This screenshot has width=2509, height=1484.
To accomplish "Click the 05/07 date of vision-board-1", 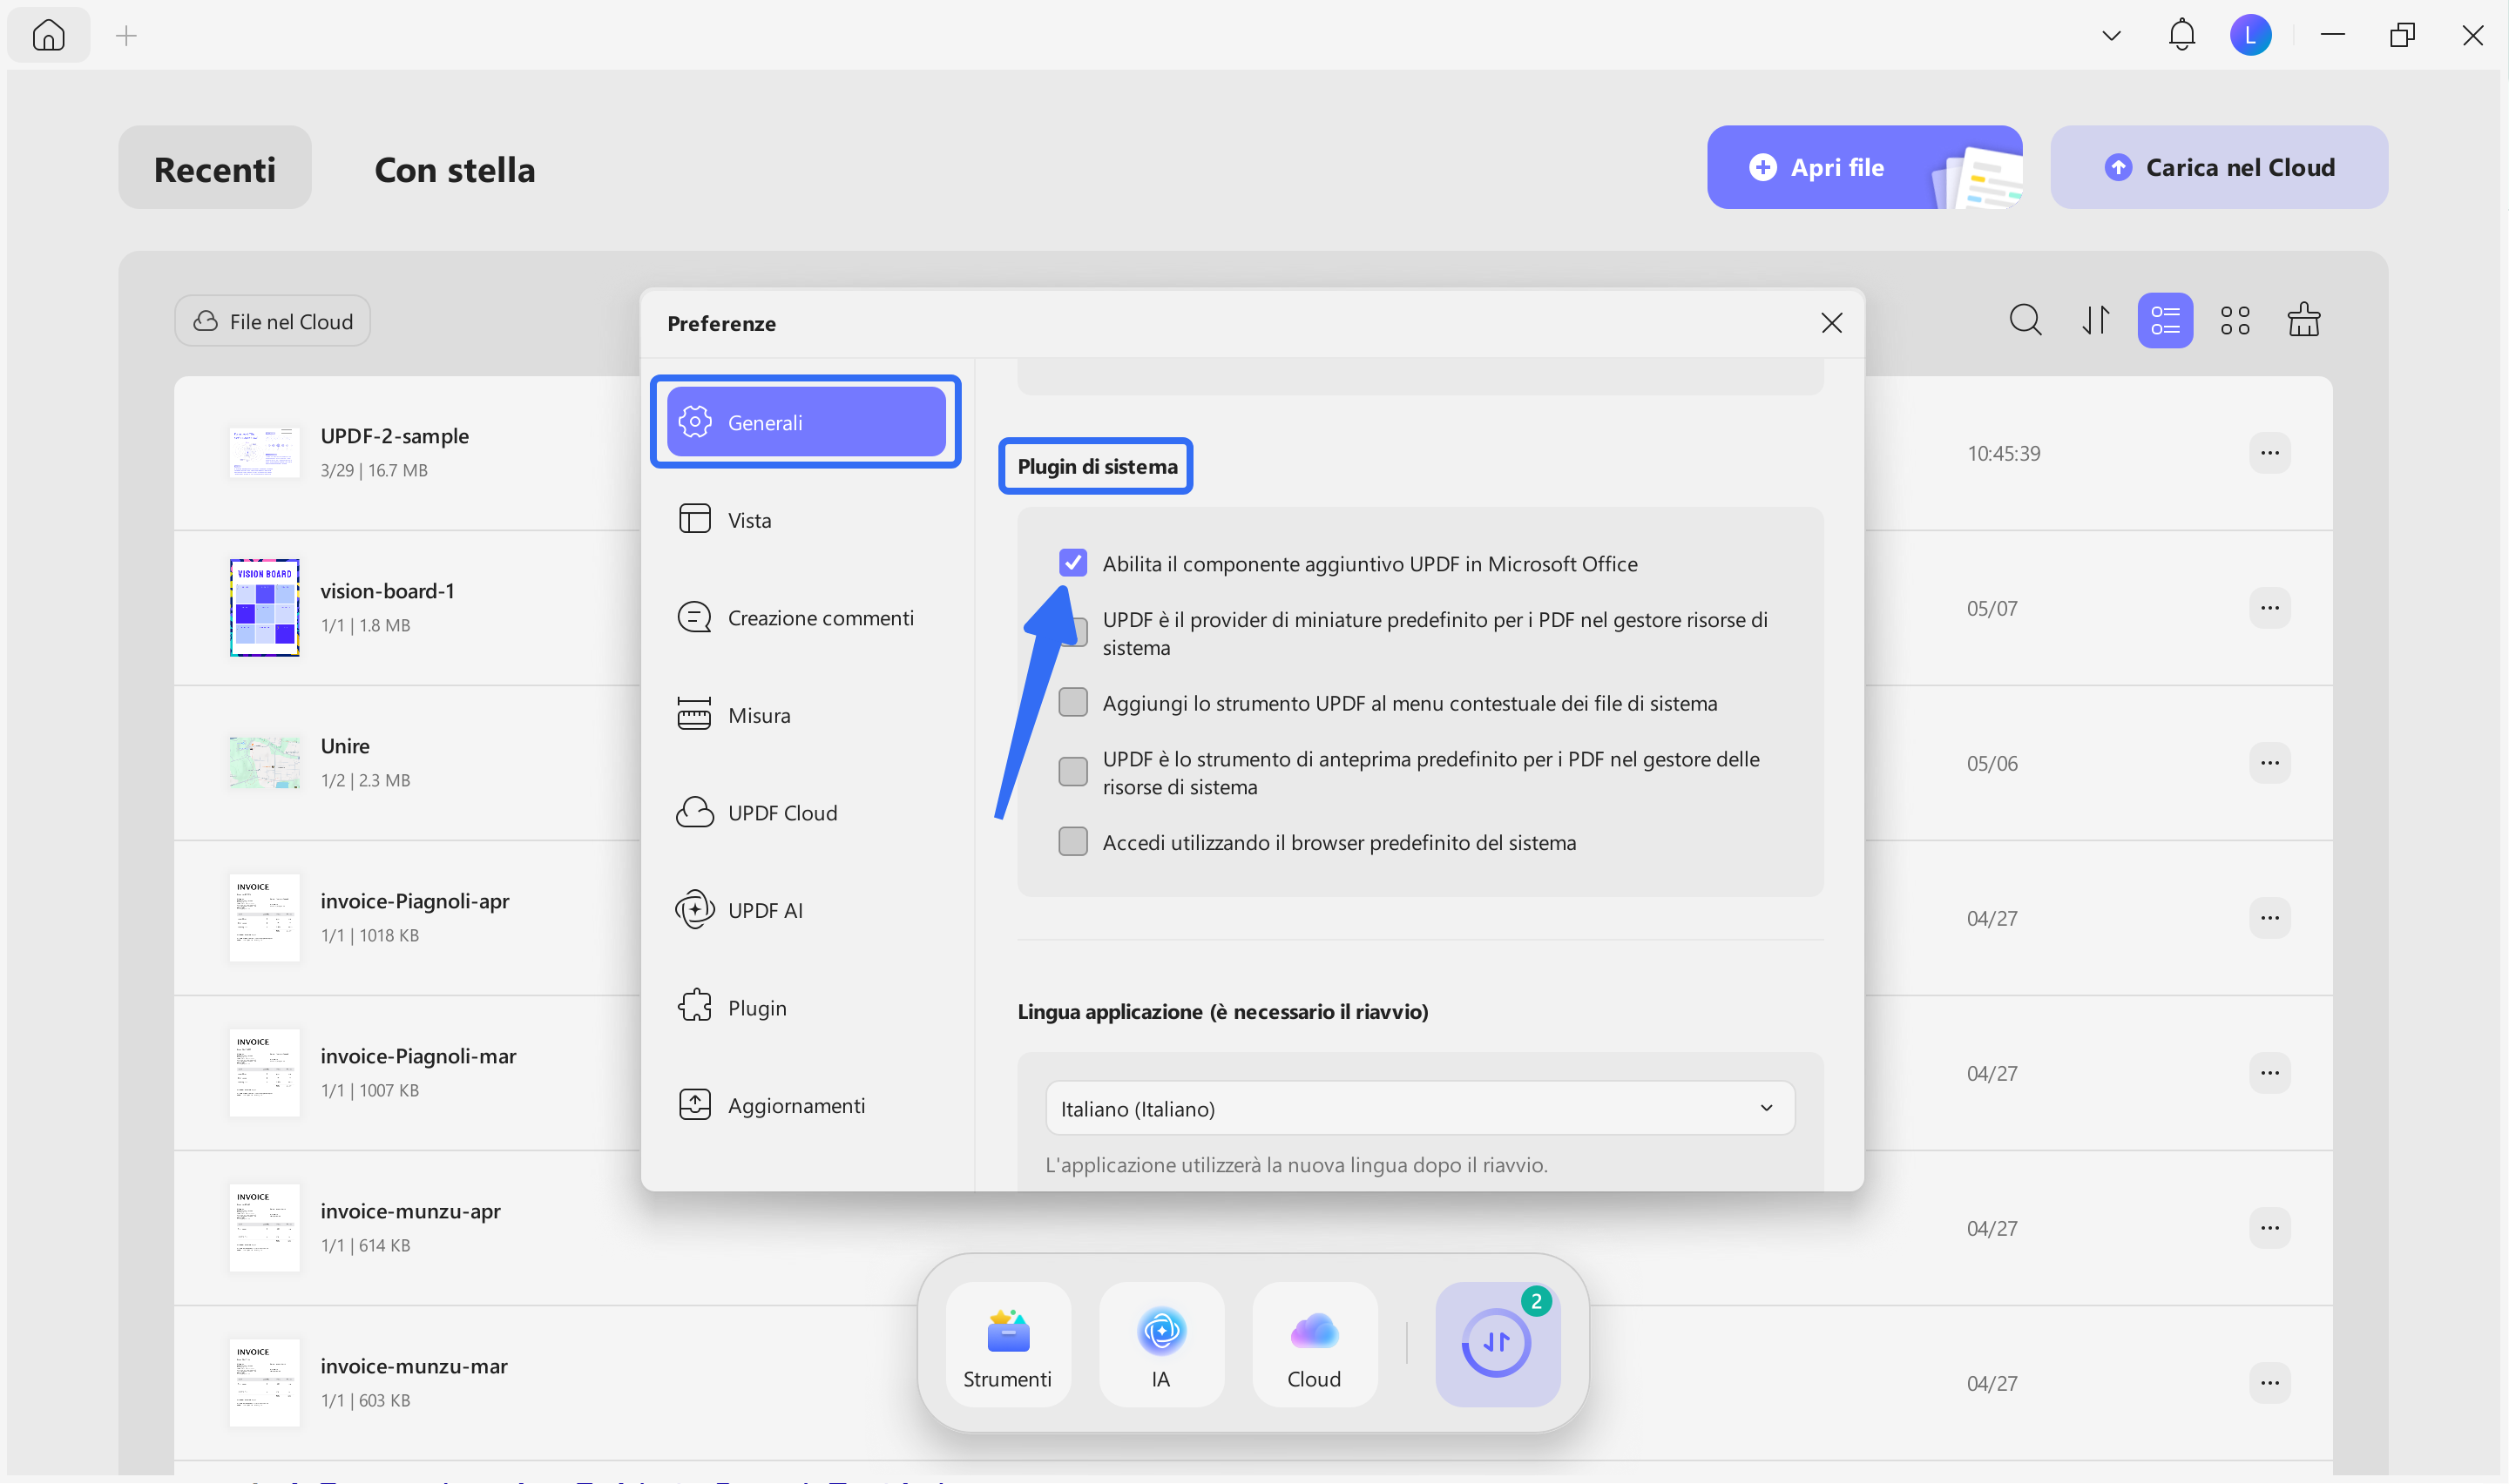I will tap(1992, 608).
